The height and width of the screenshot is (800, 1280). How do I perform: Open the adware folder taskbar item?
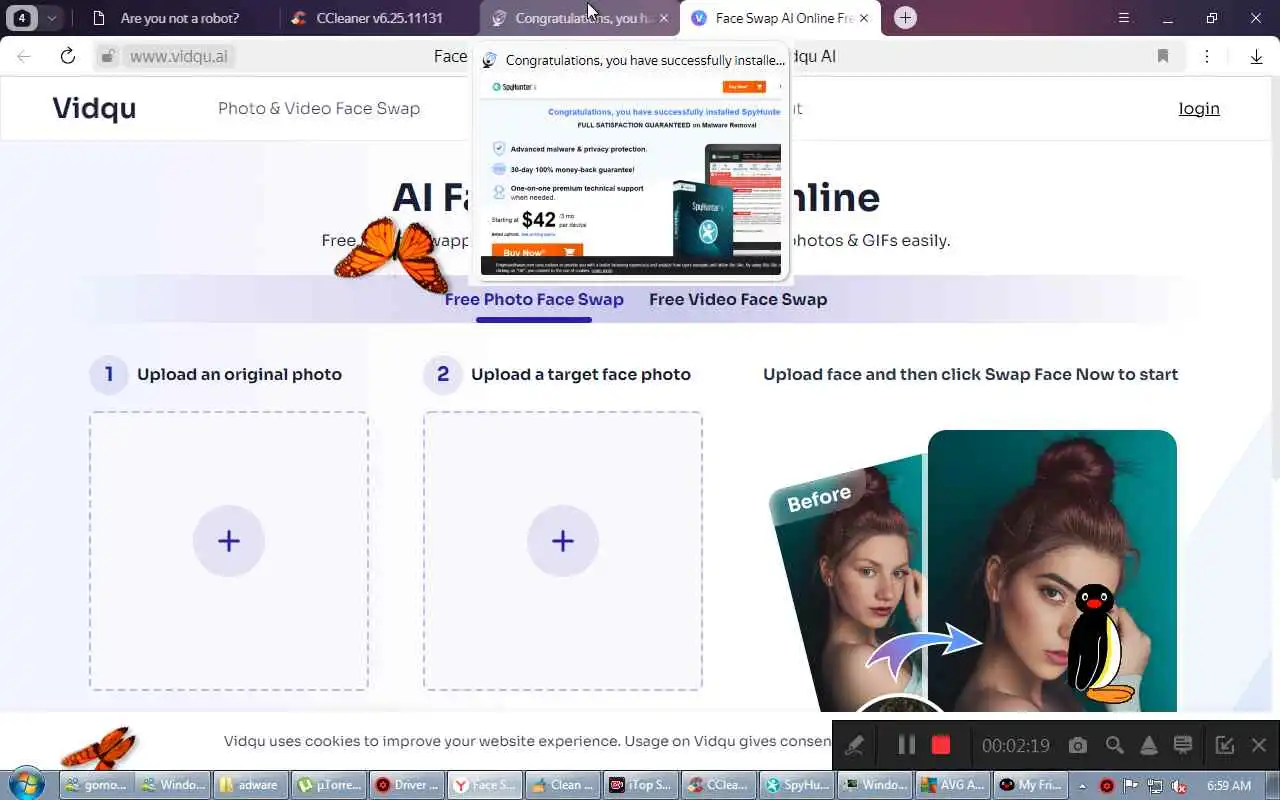251,785
